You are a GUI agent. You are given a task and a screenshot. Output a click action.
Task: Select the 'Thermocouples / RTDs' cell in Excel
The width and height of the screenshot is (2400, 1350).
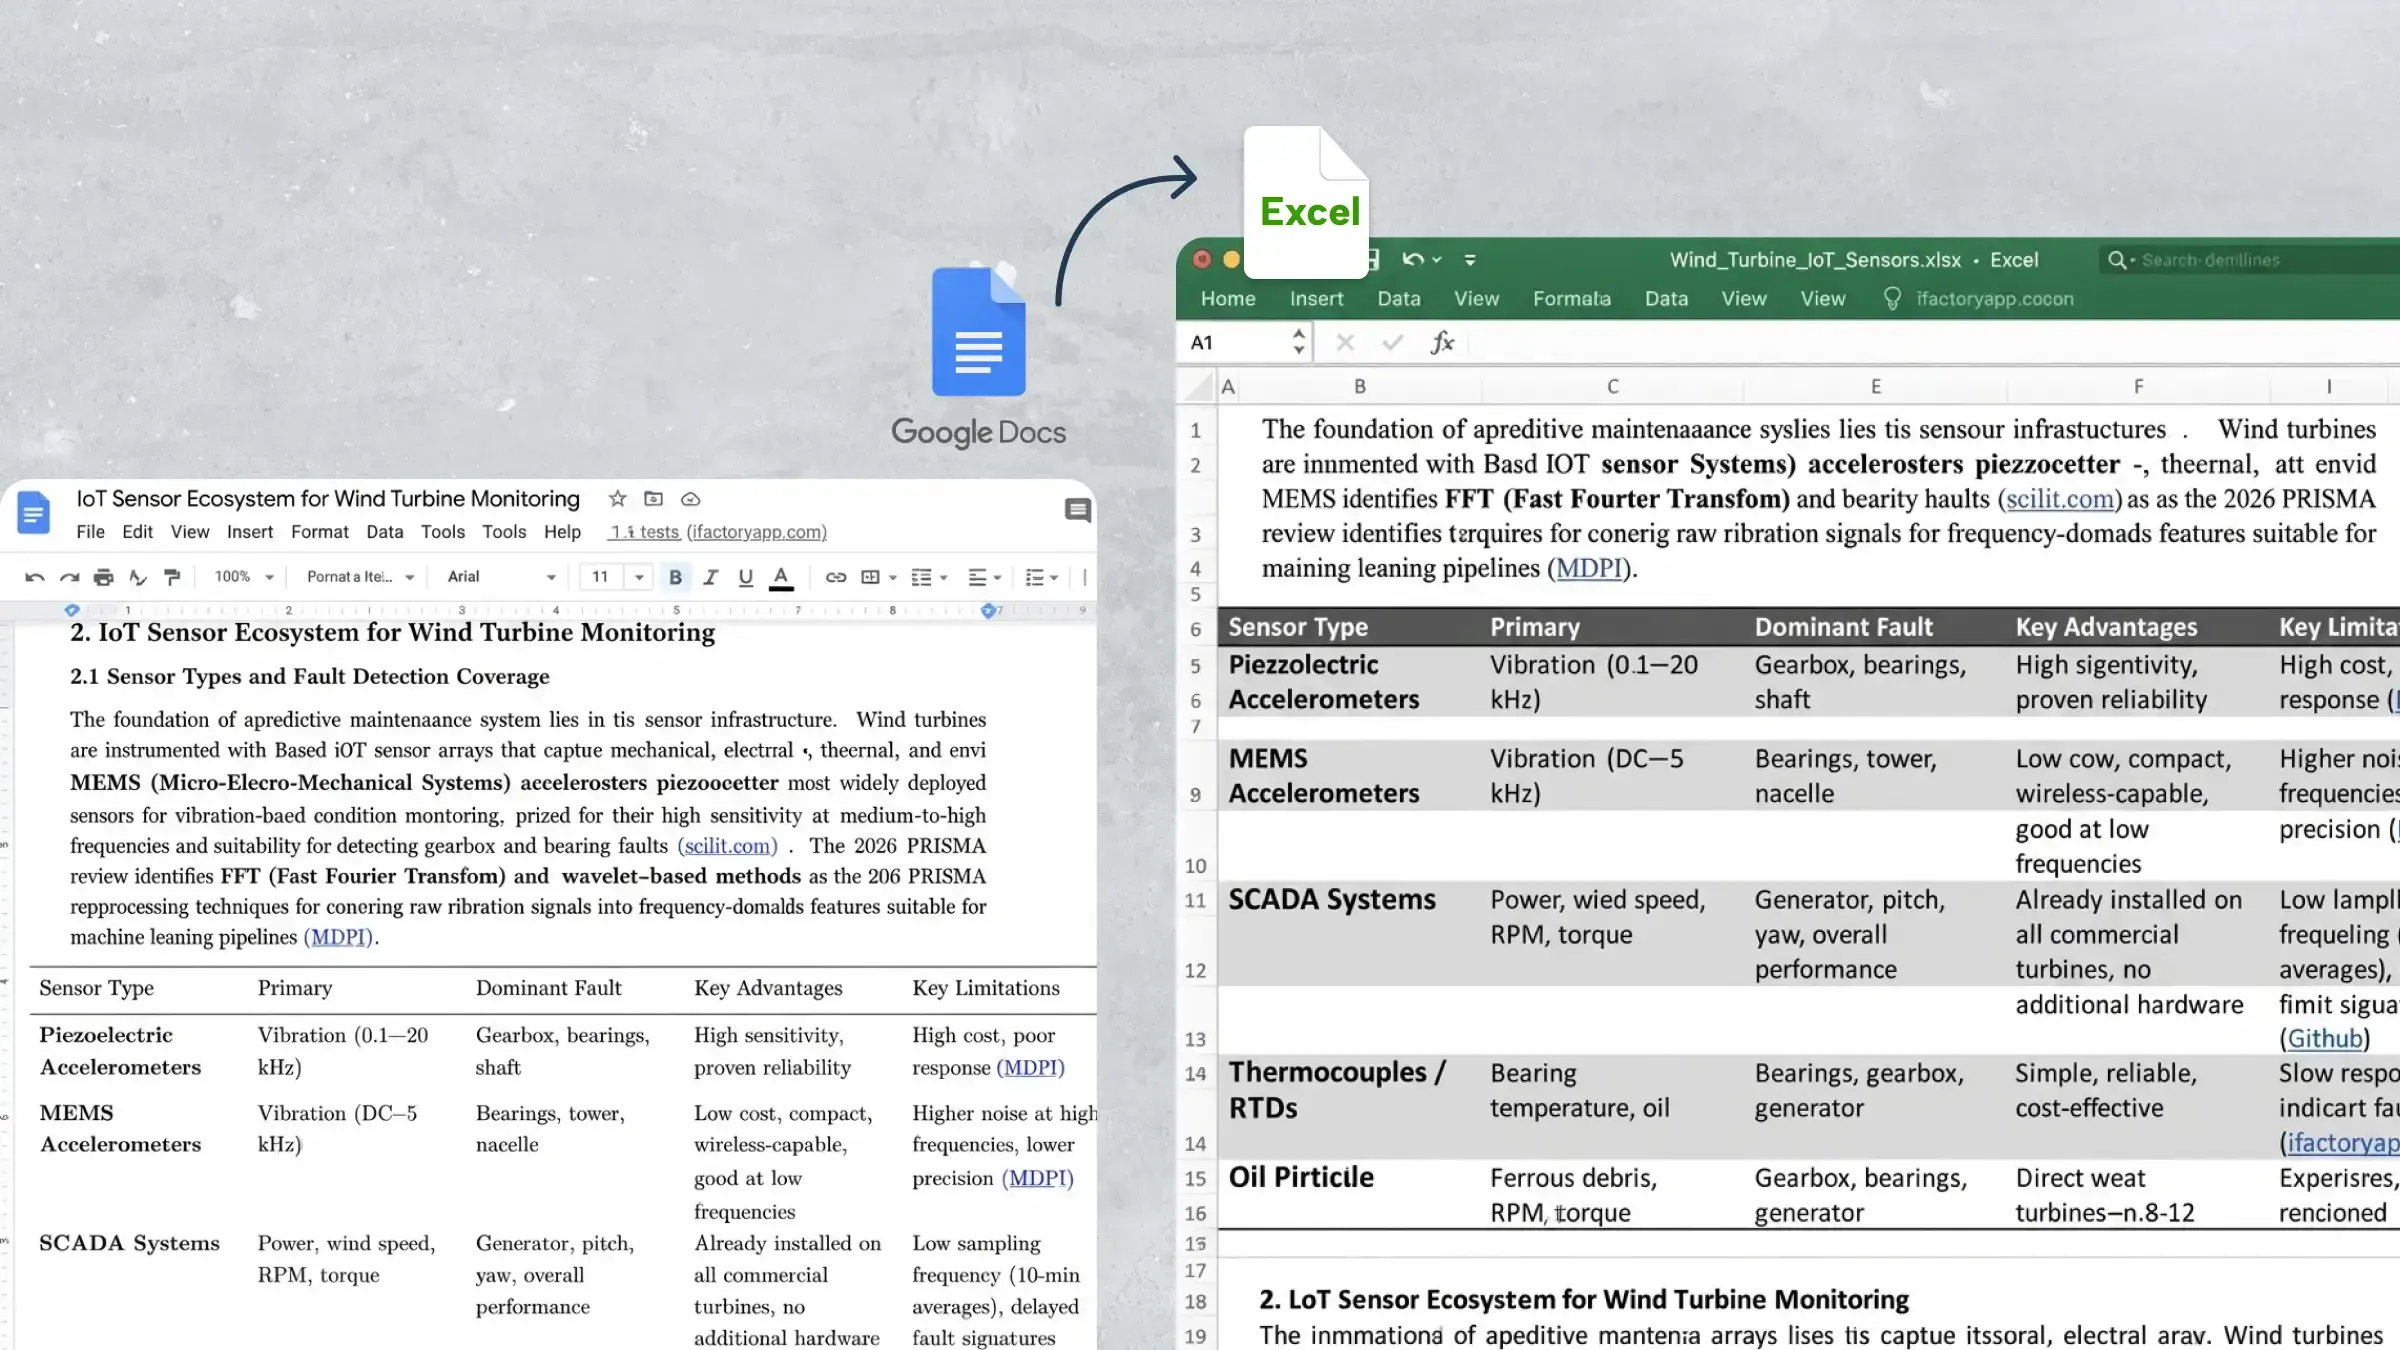[1349, 1107]
